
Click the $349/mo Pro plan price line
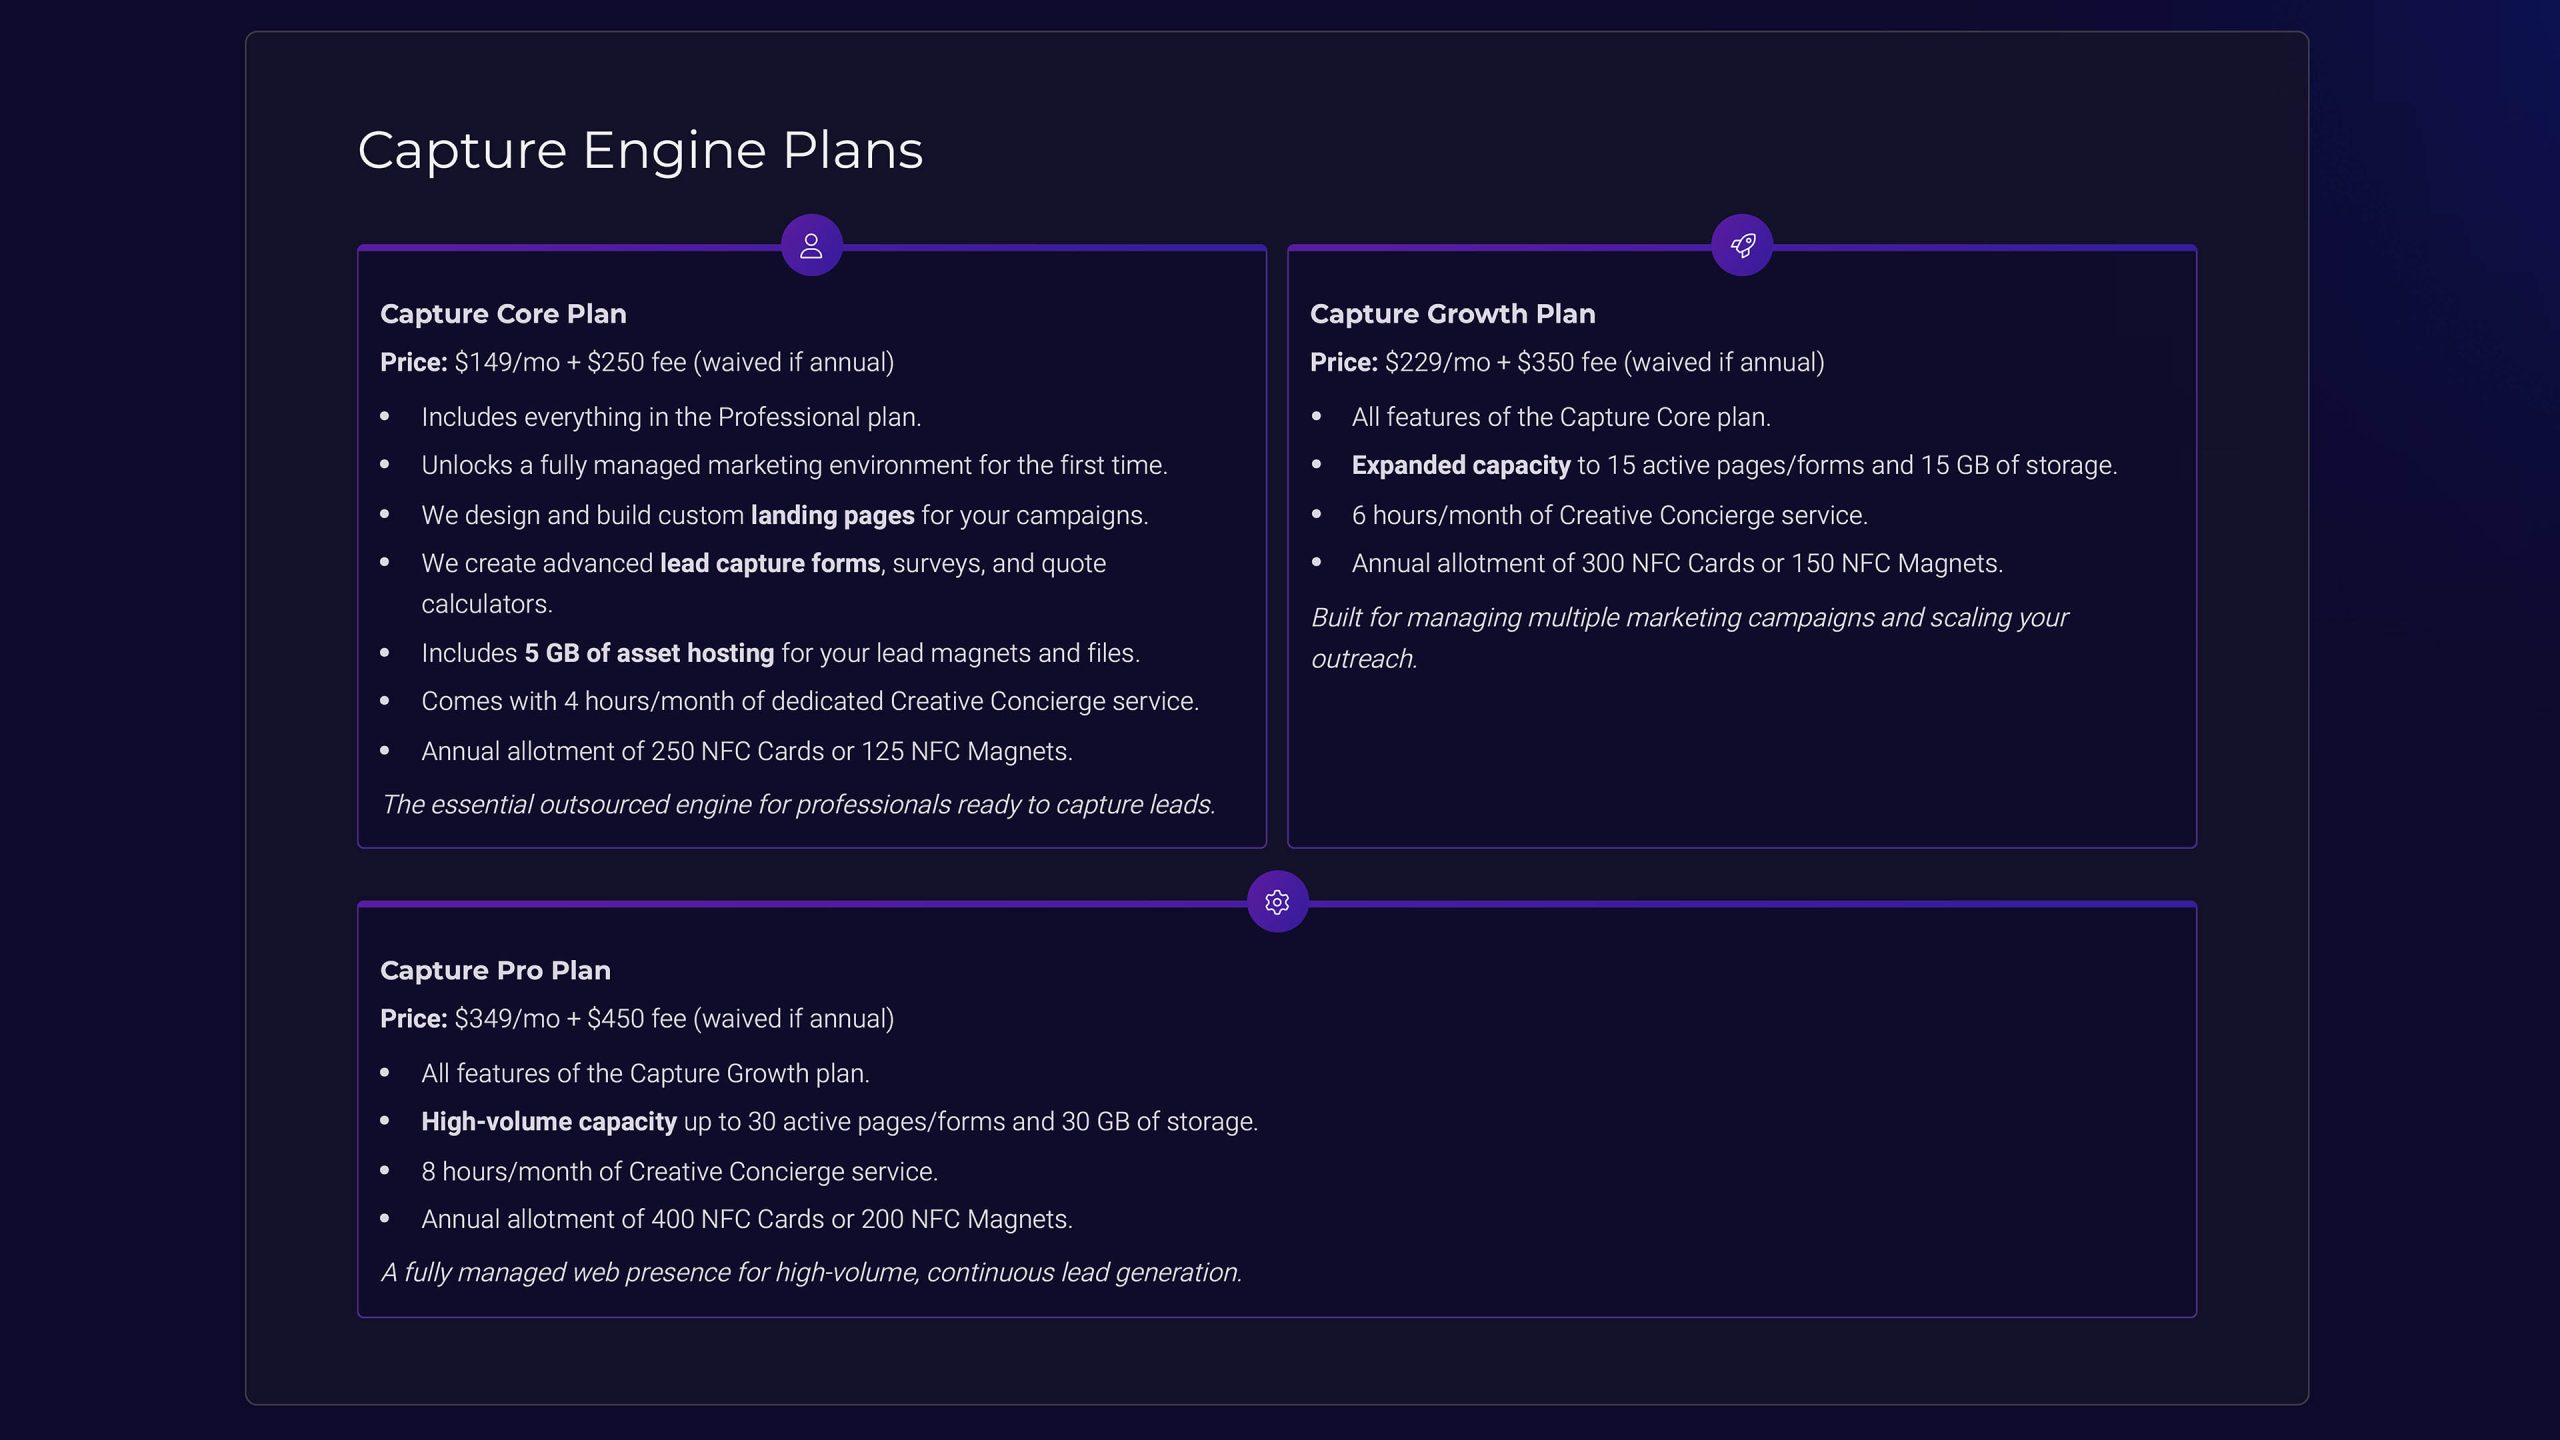[637, 1018]
